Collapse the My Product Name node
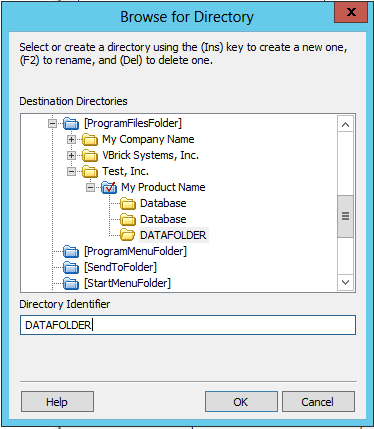374x429 pixels. point(90,187)
